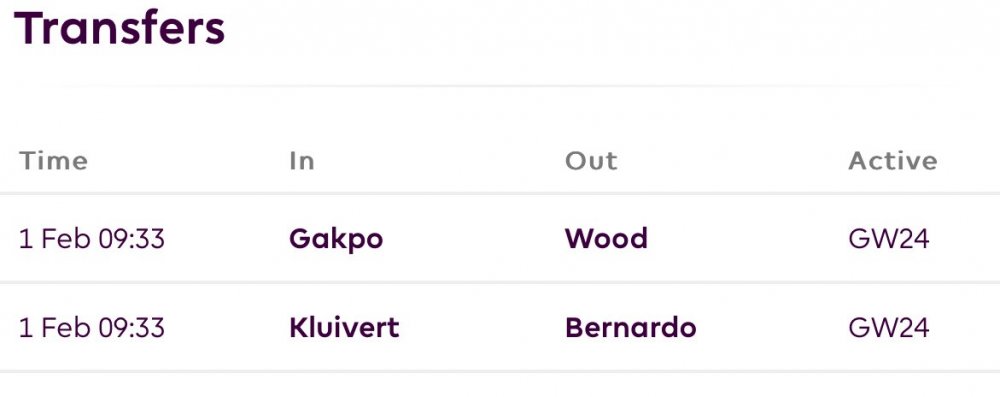This screenshot has width=1000, height=397.
Task: Select the Kluivert for Bernardo transfer row
Action: [x=500, y=327]
